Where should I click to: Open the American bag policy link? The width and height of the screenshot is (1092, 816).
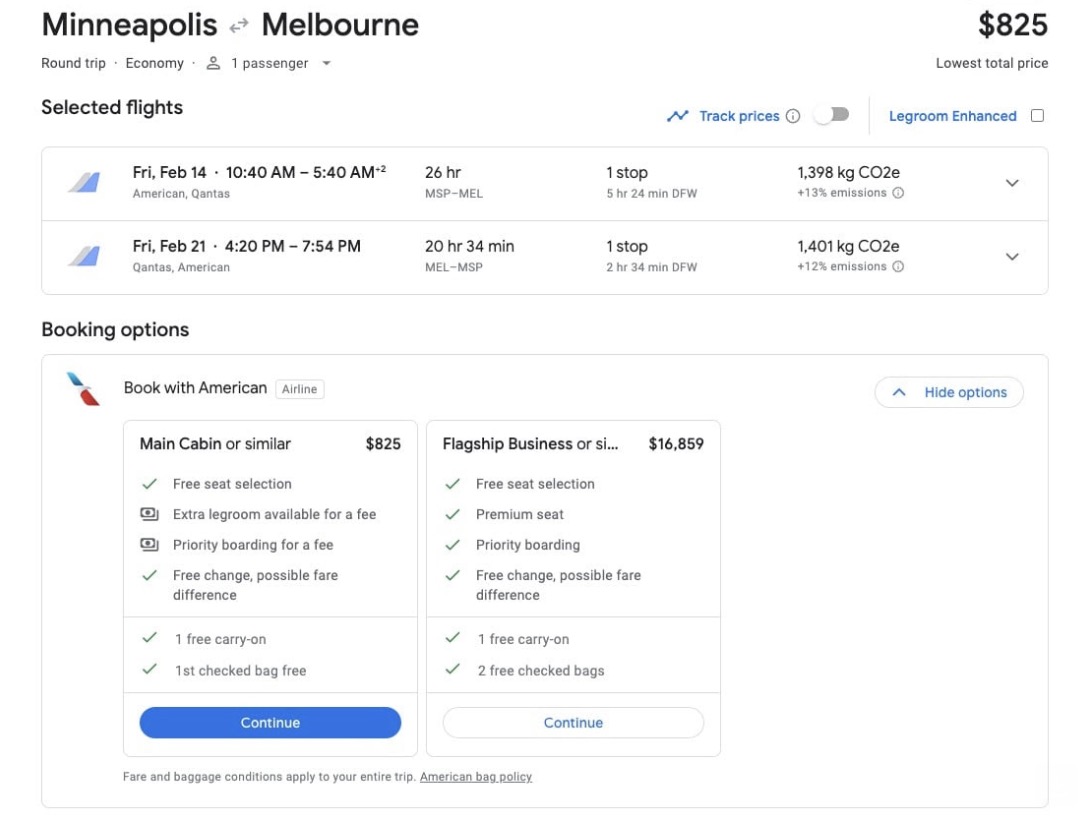pos(475,776)
